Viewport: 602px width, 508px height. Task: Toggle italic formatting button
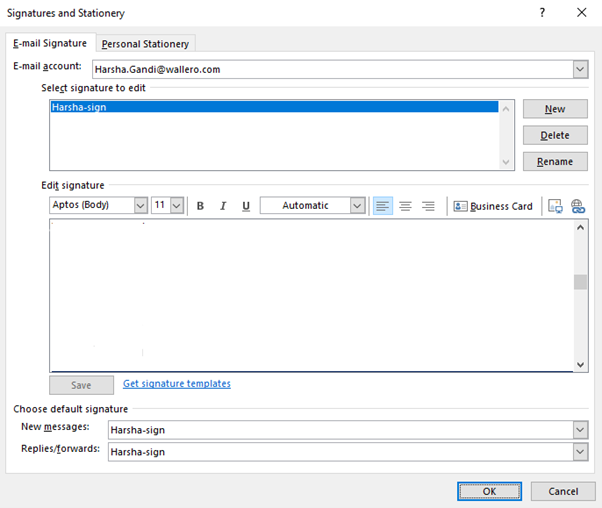tap(223, 206)
